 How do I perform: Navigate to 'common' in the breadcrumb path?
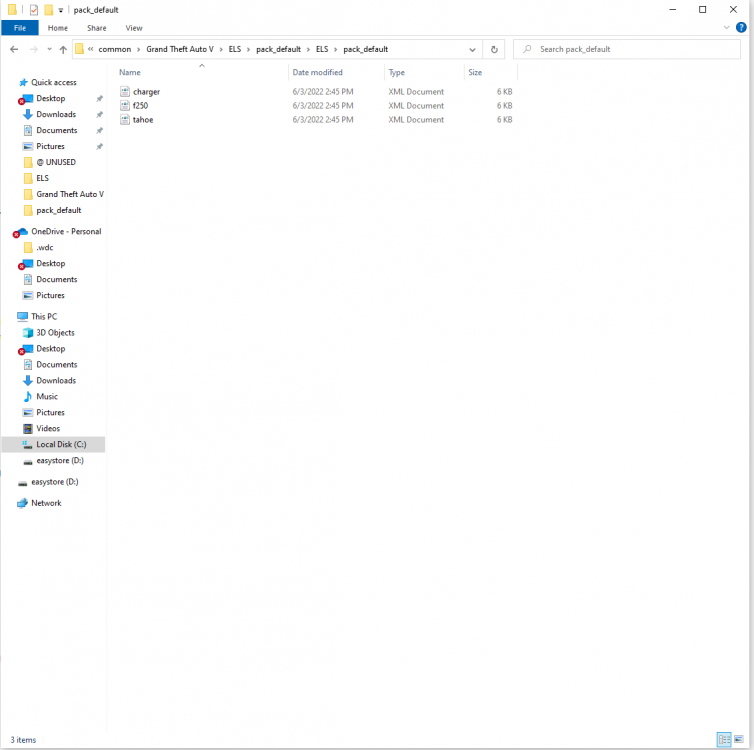point(114,49)
